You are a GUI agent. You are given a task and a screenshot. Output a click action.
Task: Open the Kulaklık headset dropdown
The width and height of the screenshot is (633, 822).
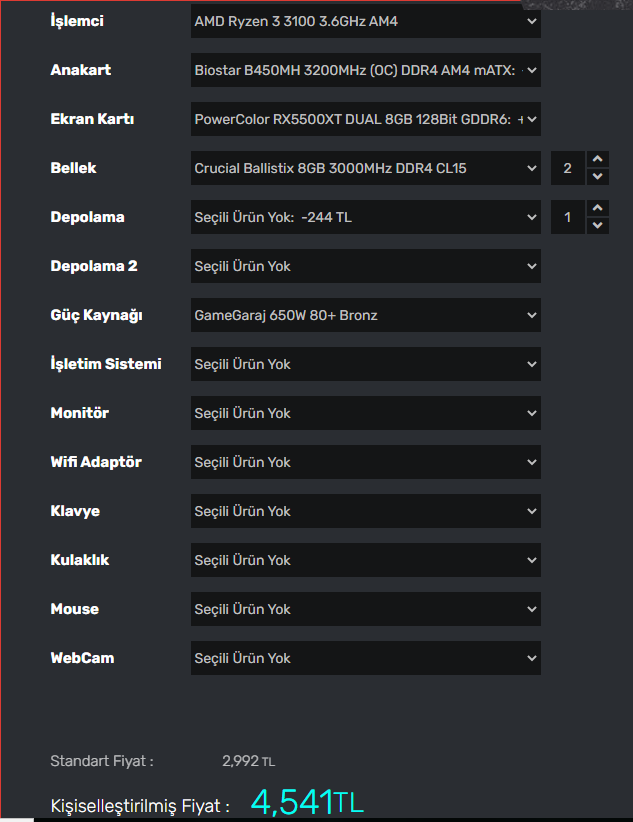pyautogui.click(x=365, y=560)
